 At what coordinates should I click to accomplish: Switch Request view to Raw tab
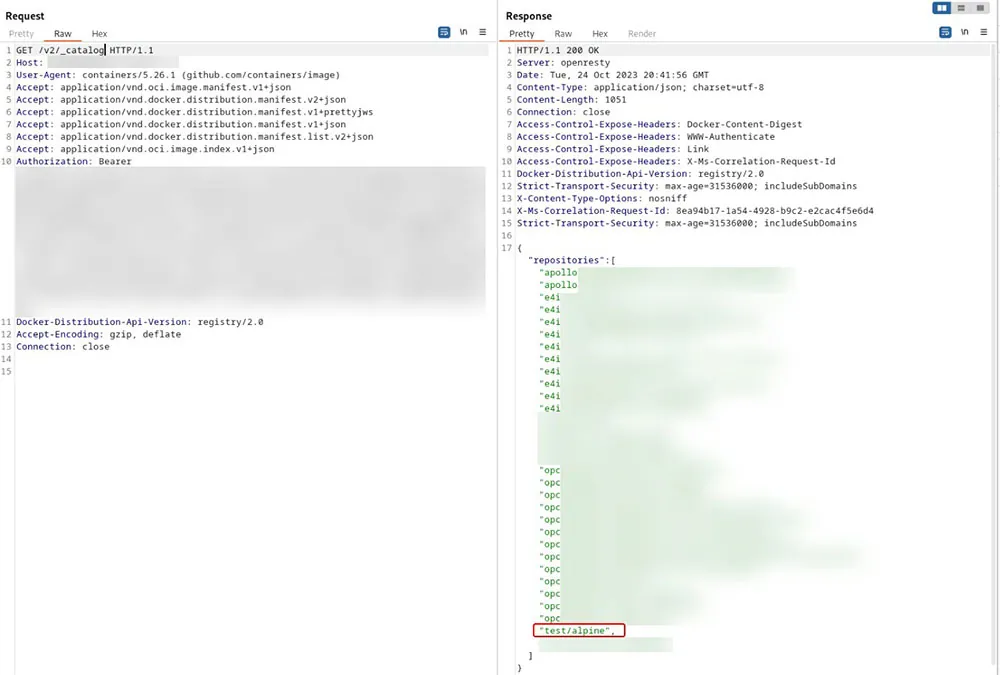pyautogui.click(x=62, y=34)
